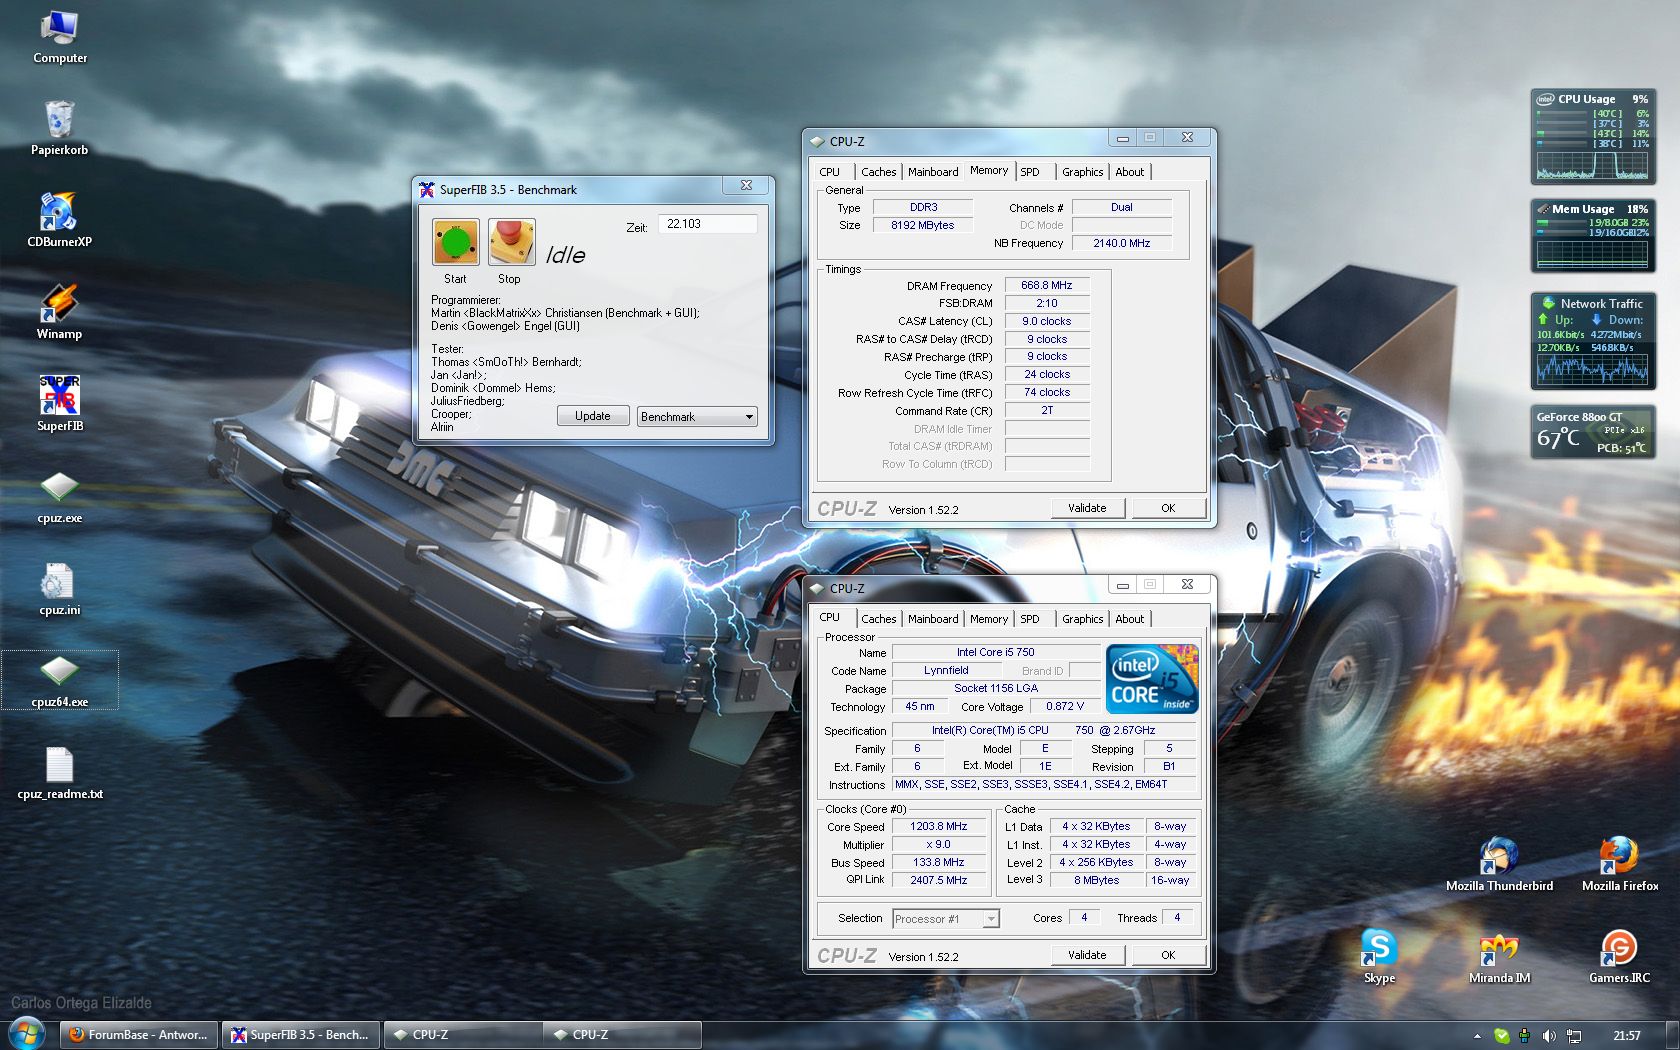Open the Computer desktop icon
This screenshot has width=1680, height=1050.
click(60, 38)
